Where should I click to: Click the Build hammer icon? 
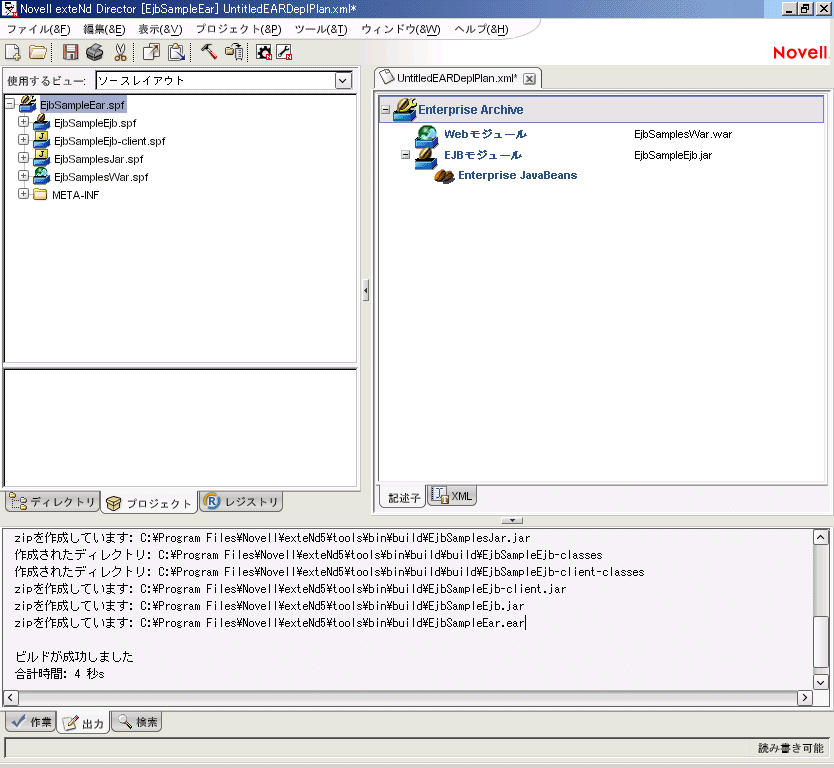[208, 52]
